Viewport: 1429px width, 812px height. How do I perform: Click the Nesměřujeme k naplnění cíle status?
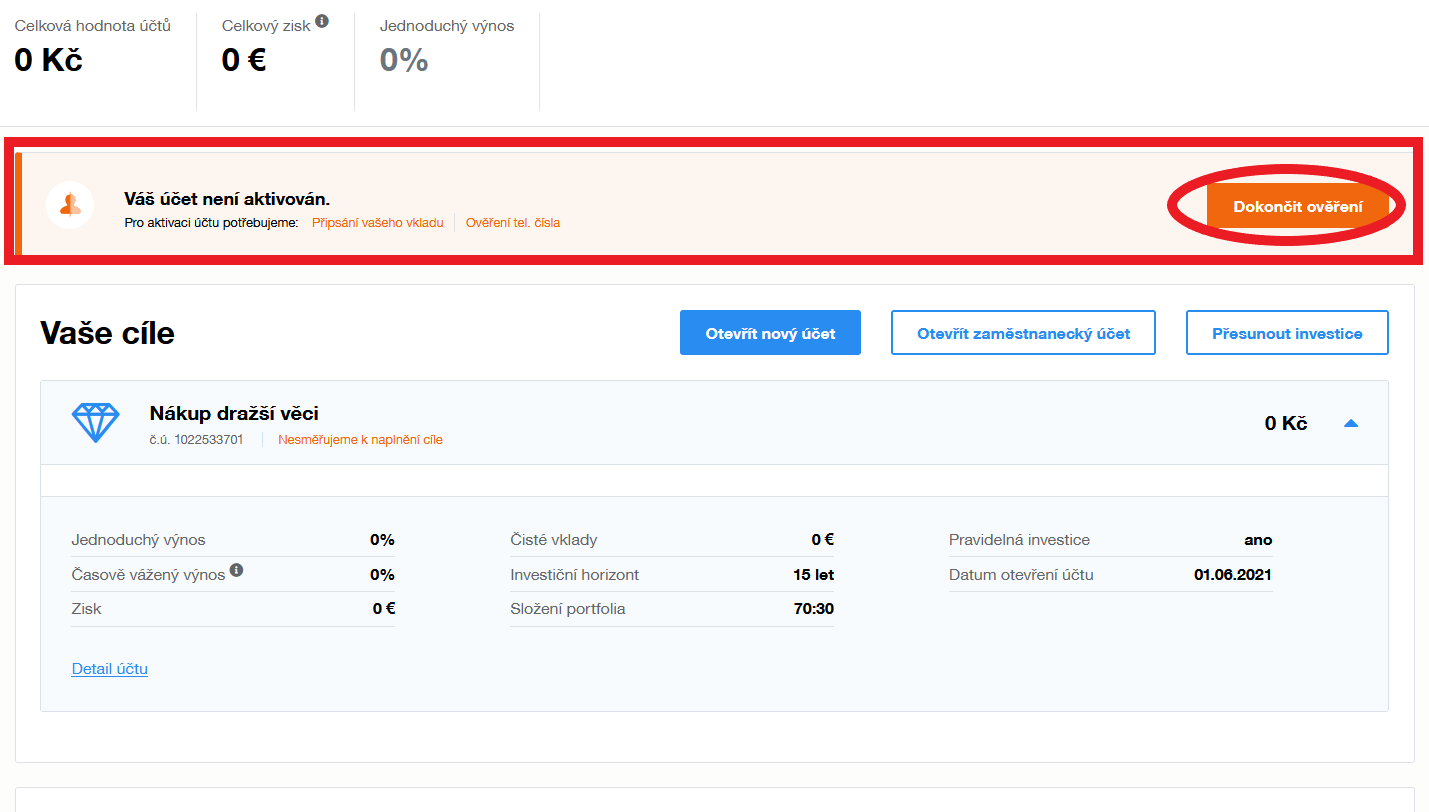click(x=360, y=439)
